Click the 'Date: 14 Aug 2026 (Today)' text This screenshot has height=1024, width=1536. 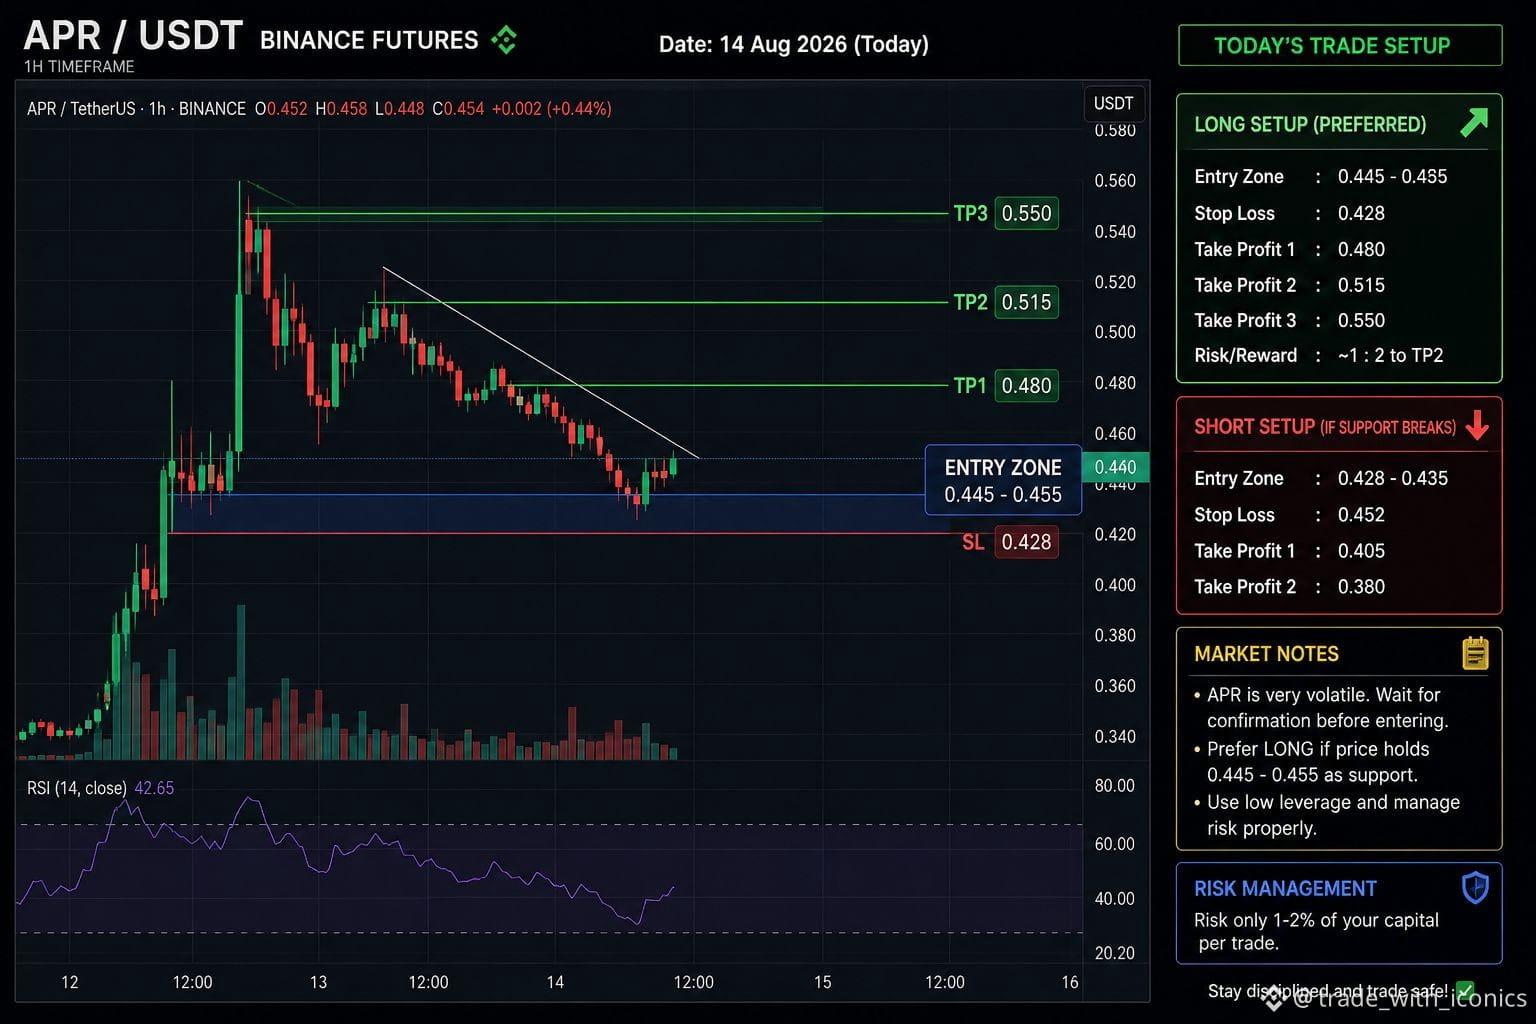click(794, 44)
